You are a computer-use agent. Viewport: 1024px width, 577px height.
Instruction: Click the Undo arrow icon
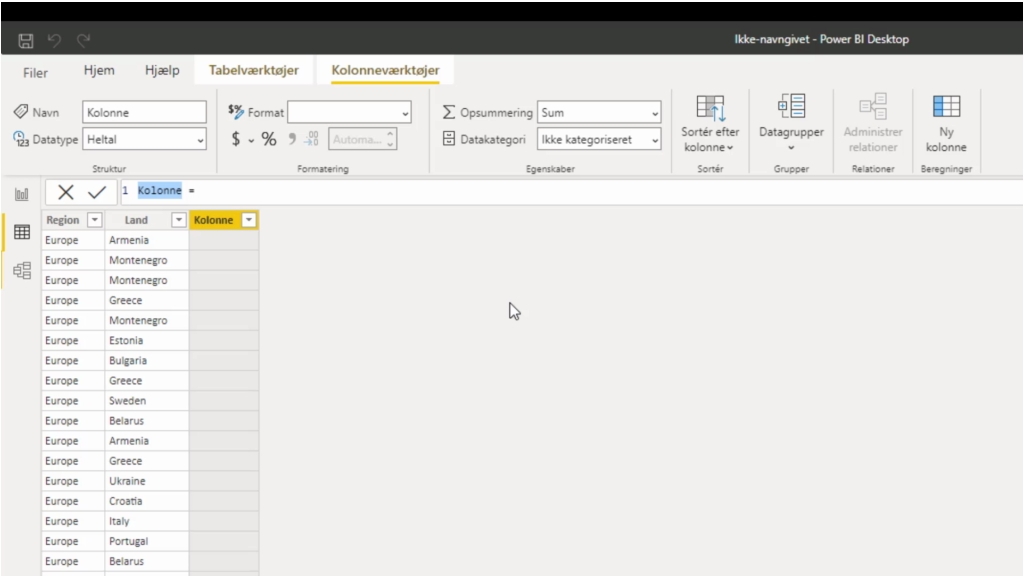[x=54, y=40]
